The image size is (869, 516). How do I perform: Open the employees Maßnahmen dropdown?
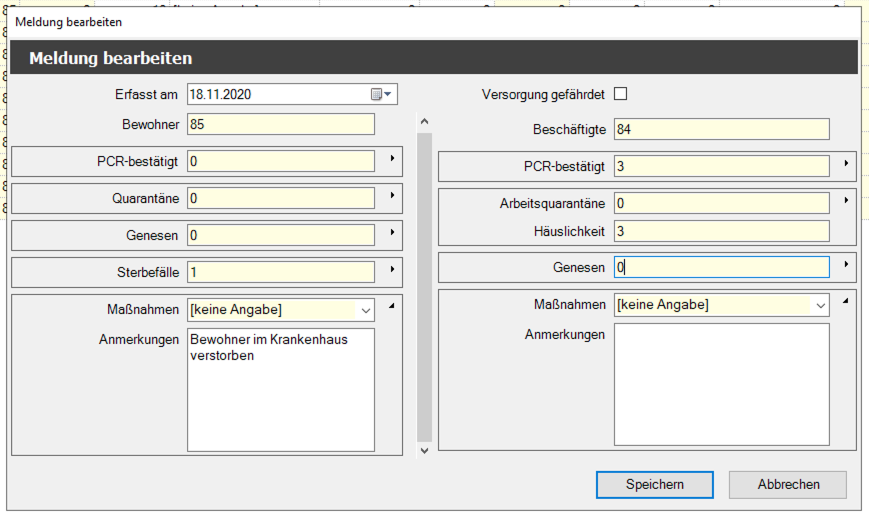(820, 305)
